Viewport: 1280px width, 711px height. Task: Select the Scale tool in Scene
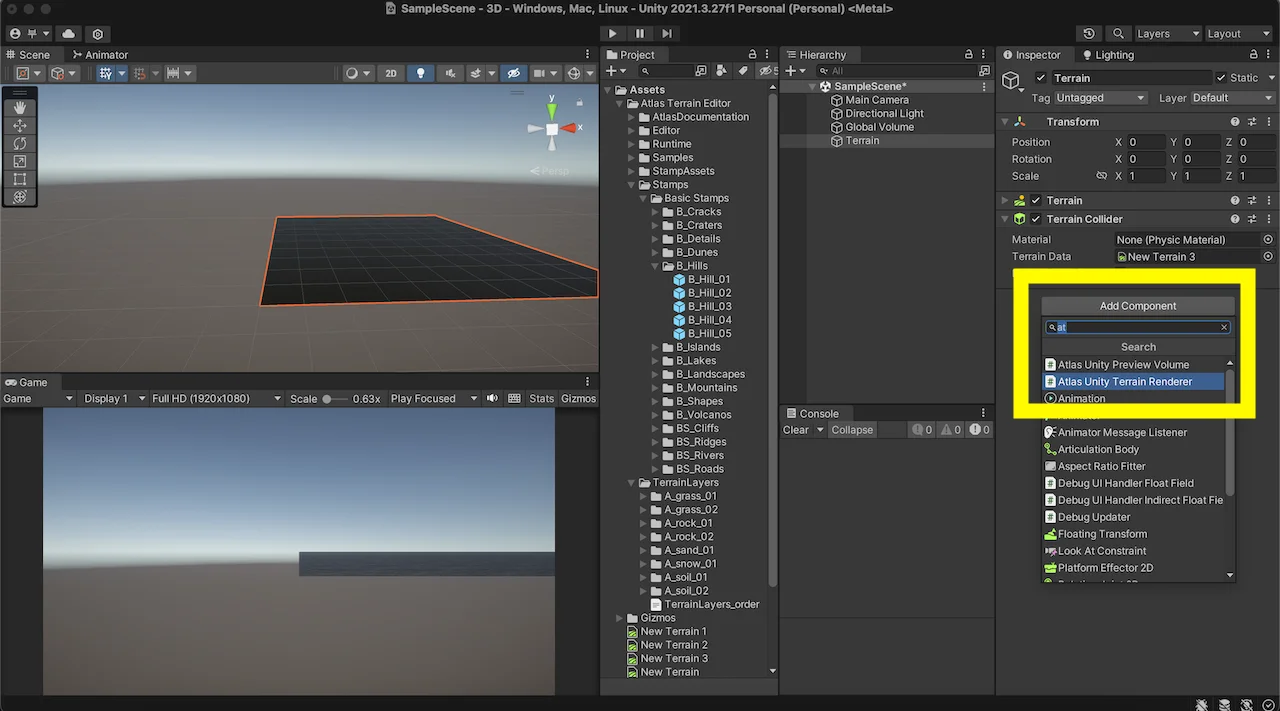tap(20, 162)
